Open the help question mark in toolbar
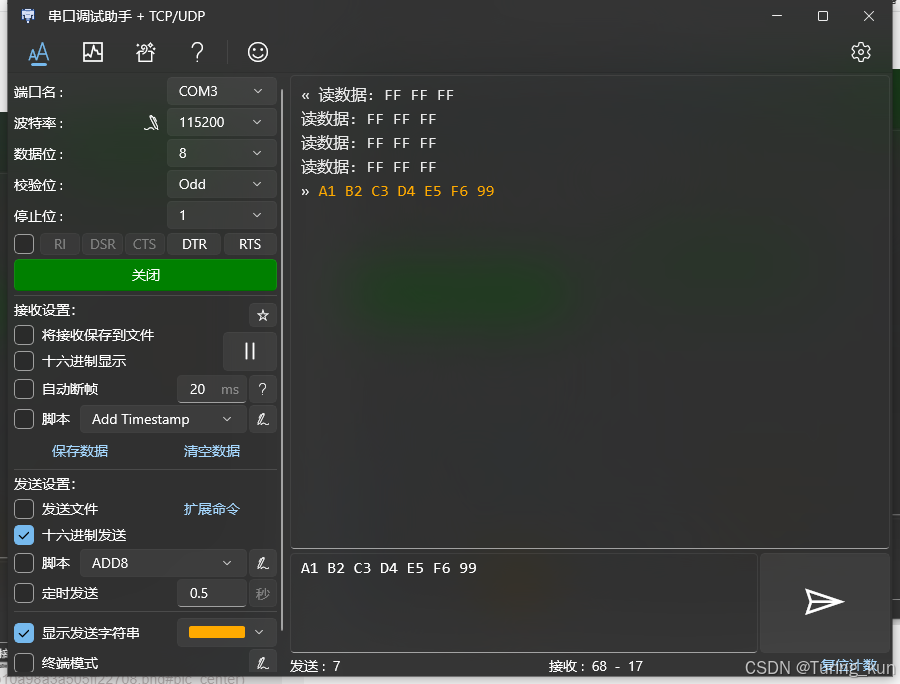 pos(197,52)
